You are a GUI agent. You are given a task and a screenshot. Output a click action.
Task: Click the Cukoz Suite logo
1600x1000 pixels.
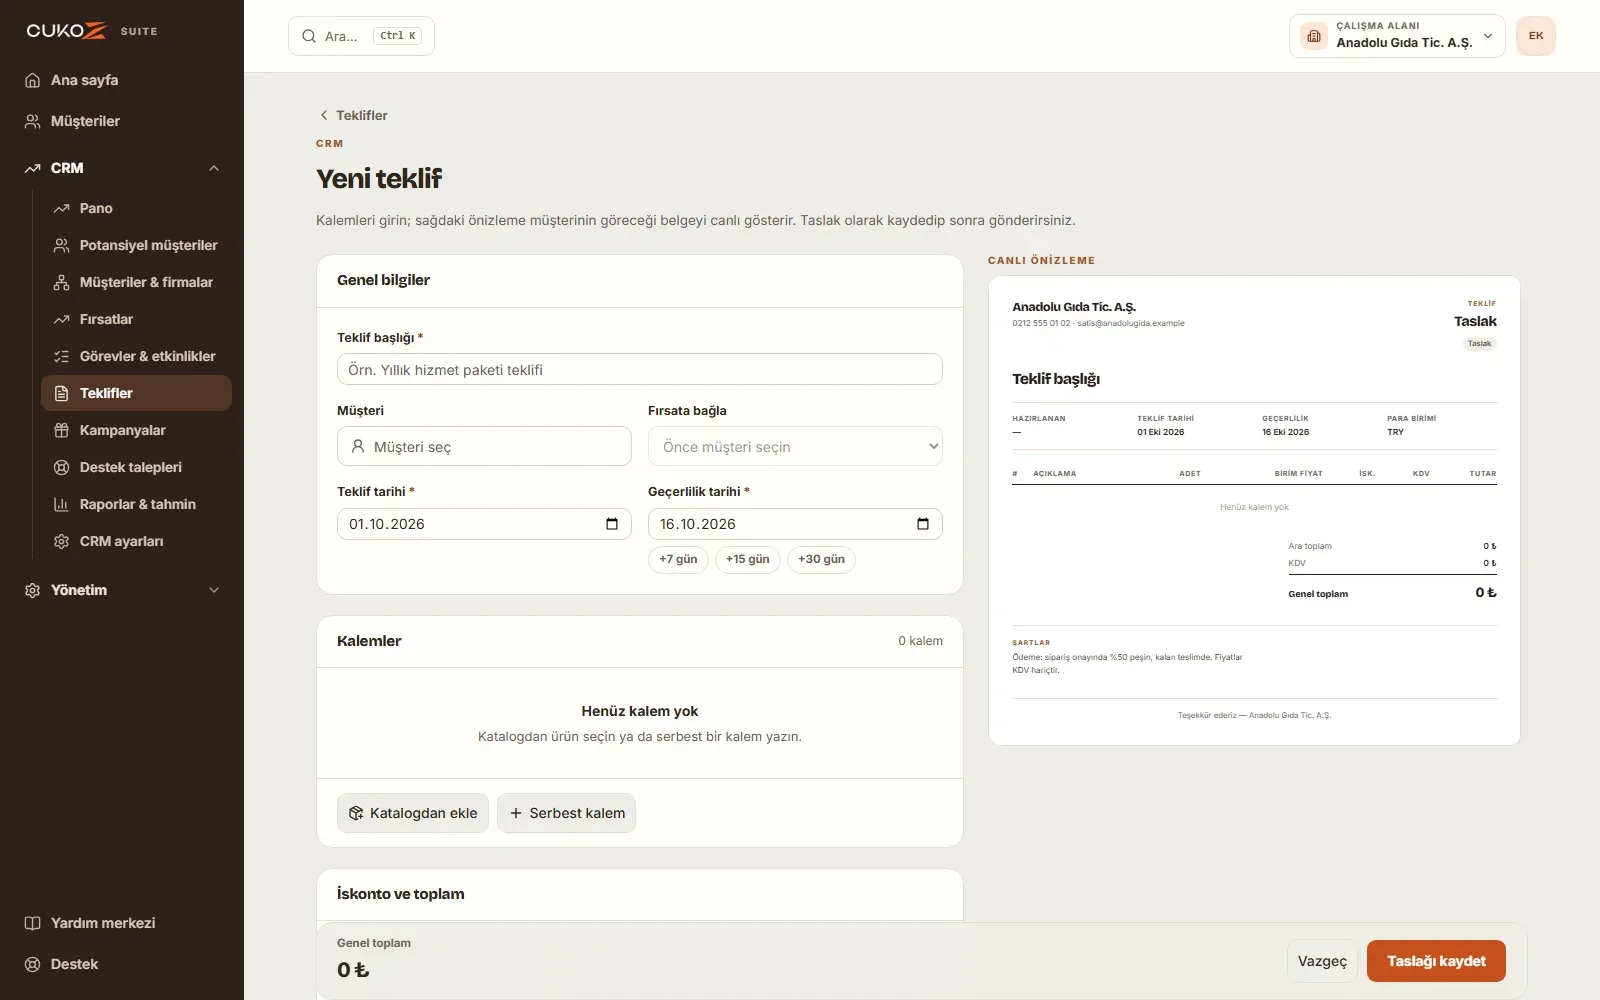coord(92,31)
